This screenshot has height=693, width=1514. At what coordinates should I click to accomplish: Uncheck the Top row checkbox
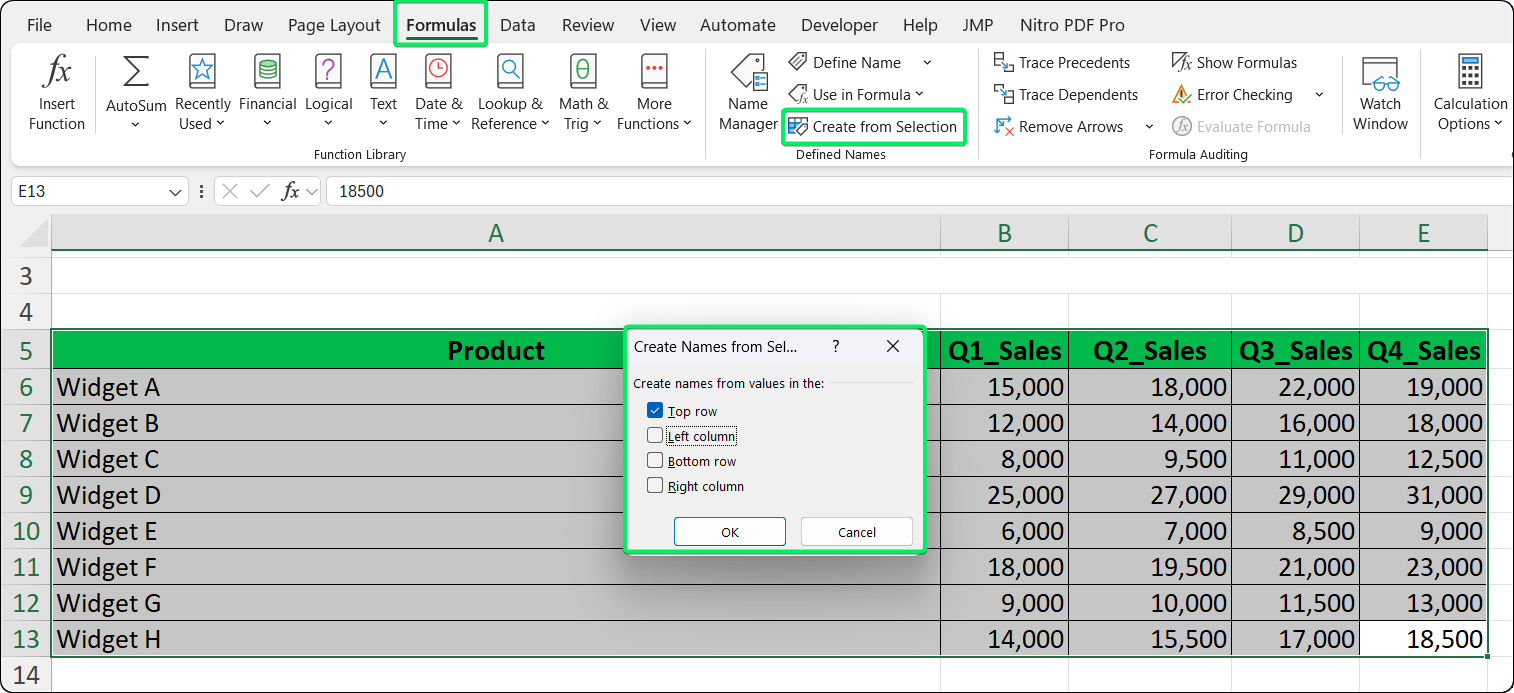point(656,410)
